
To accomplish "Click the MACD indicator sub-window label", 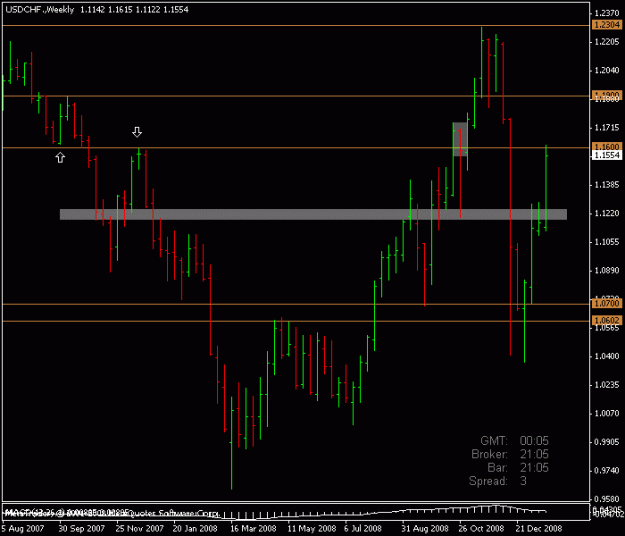I will [68, 512].
